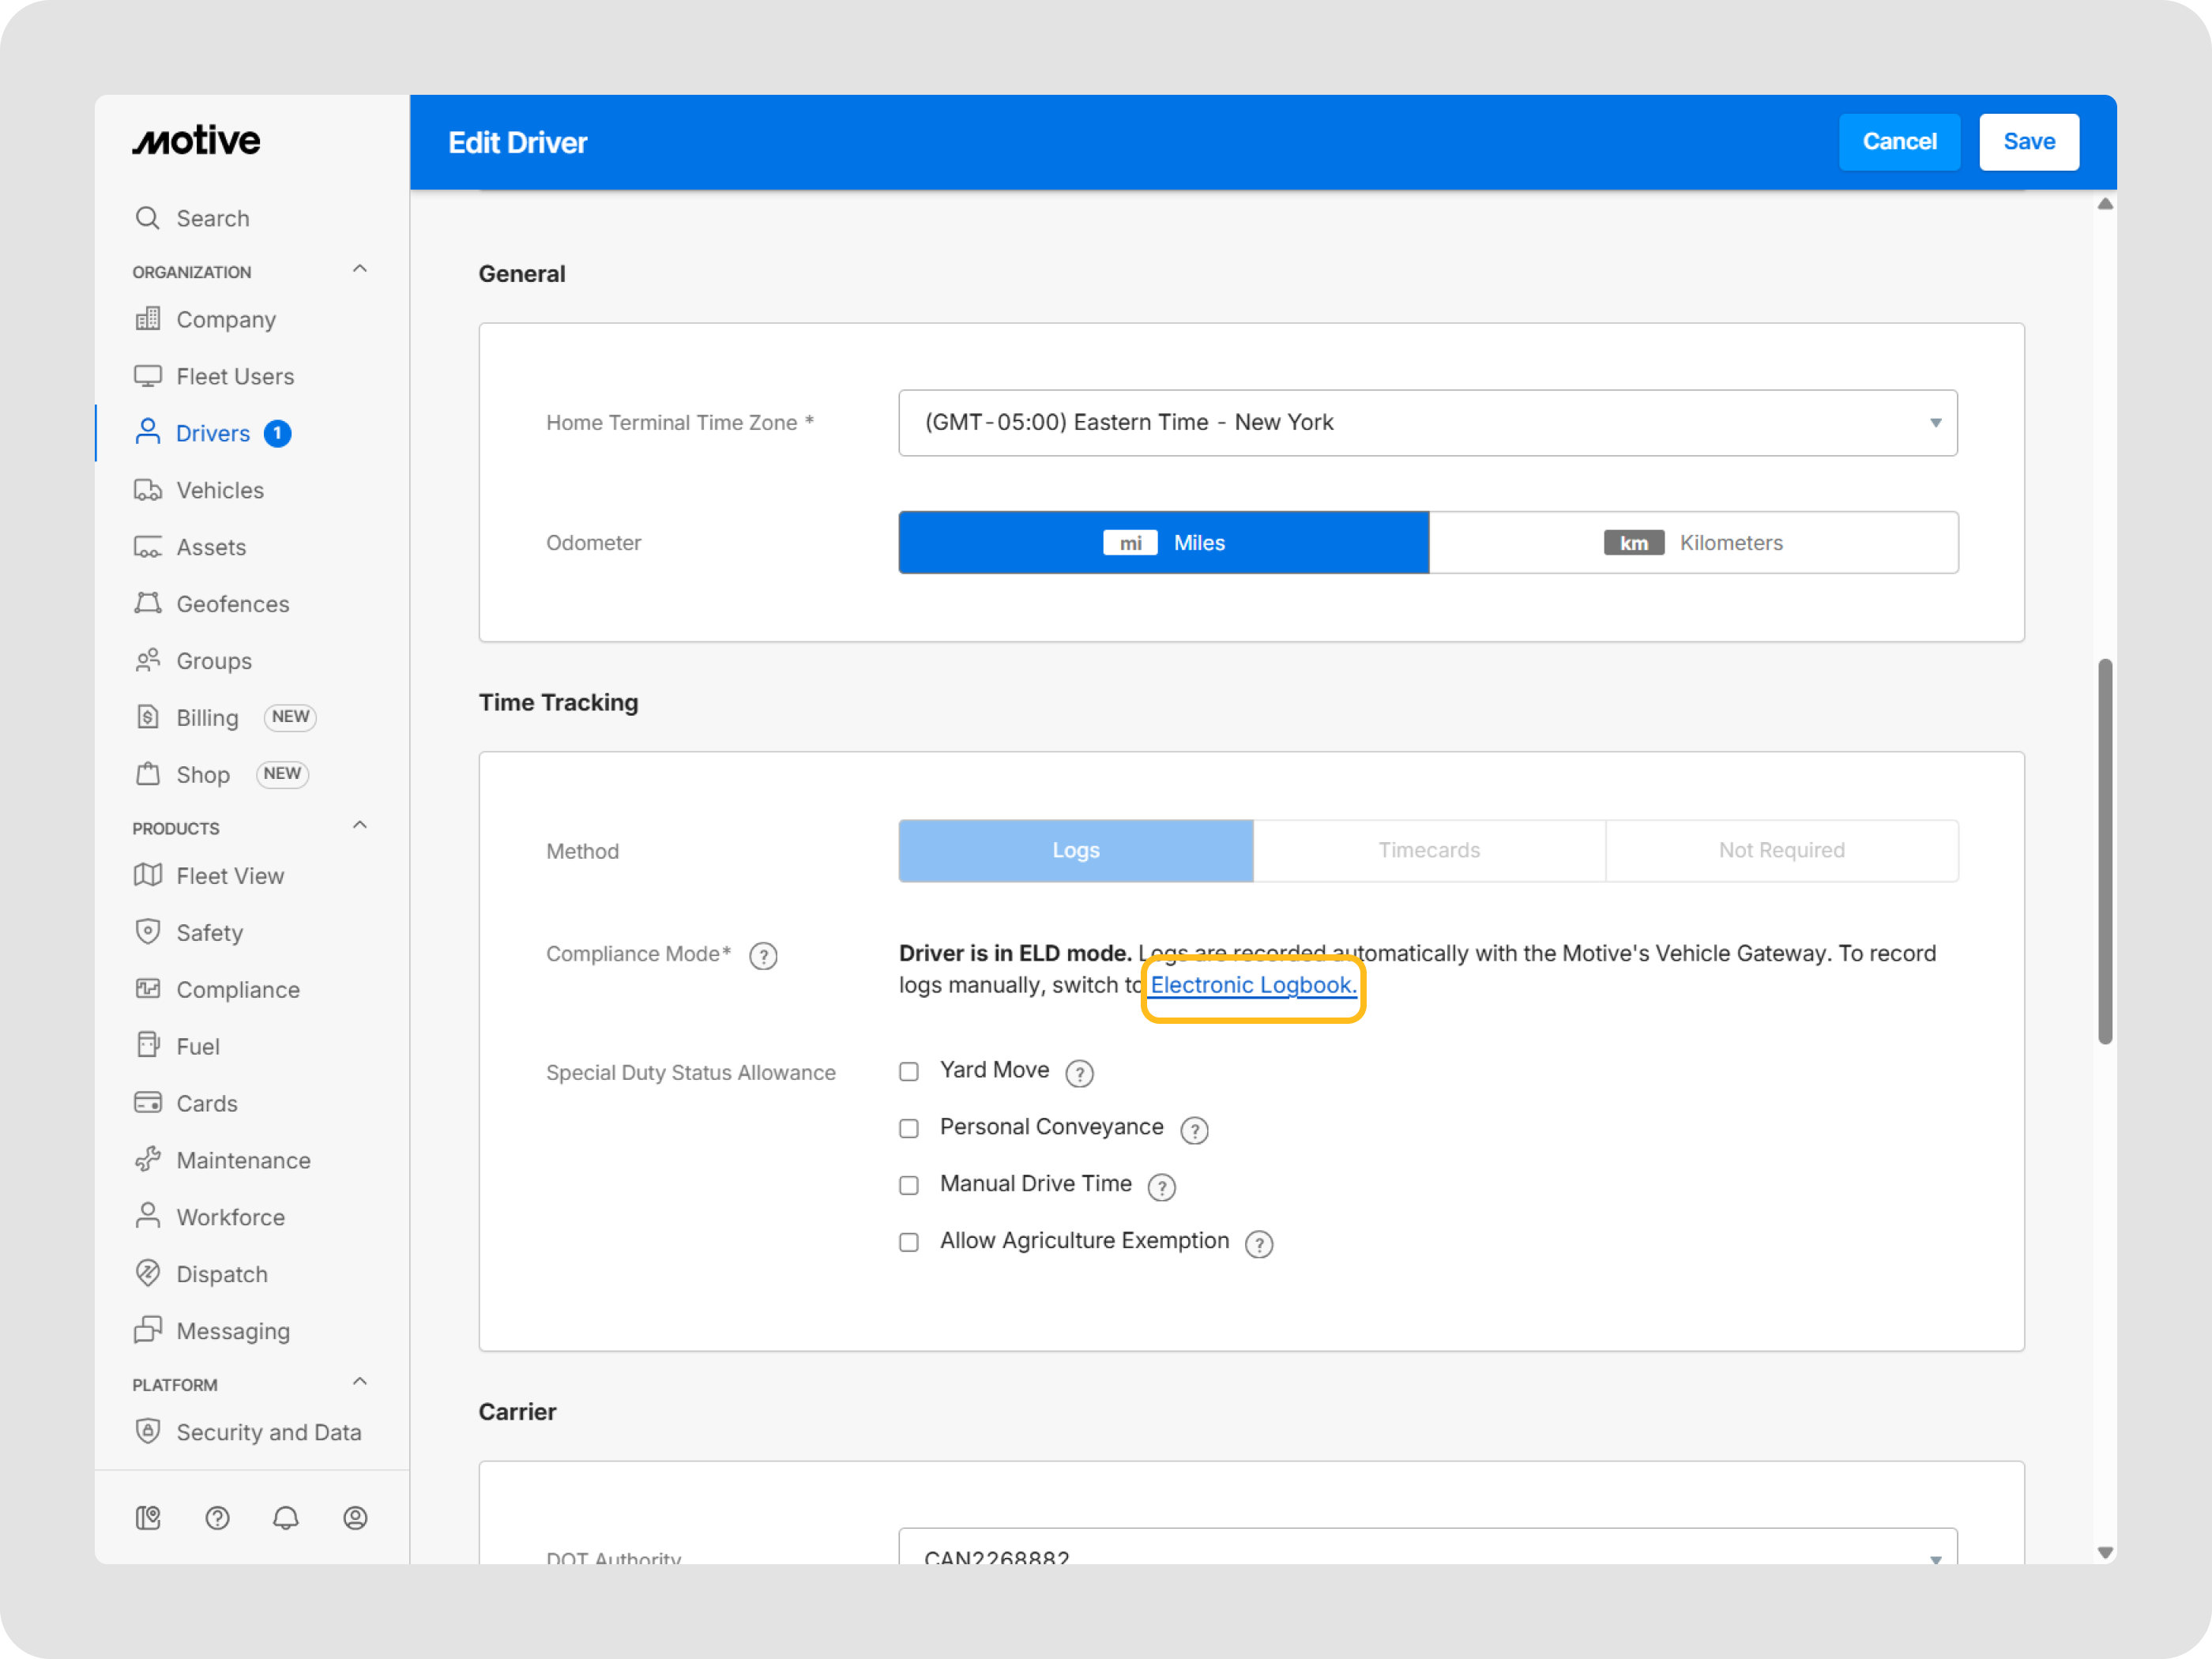The width and height of the screenshot is (2212, 1659).
Task: Click the Save button
Action: [2028, 142]
